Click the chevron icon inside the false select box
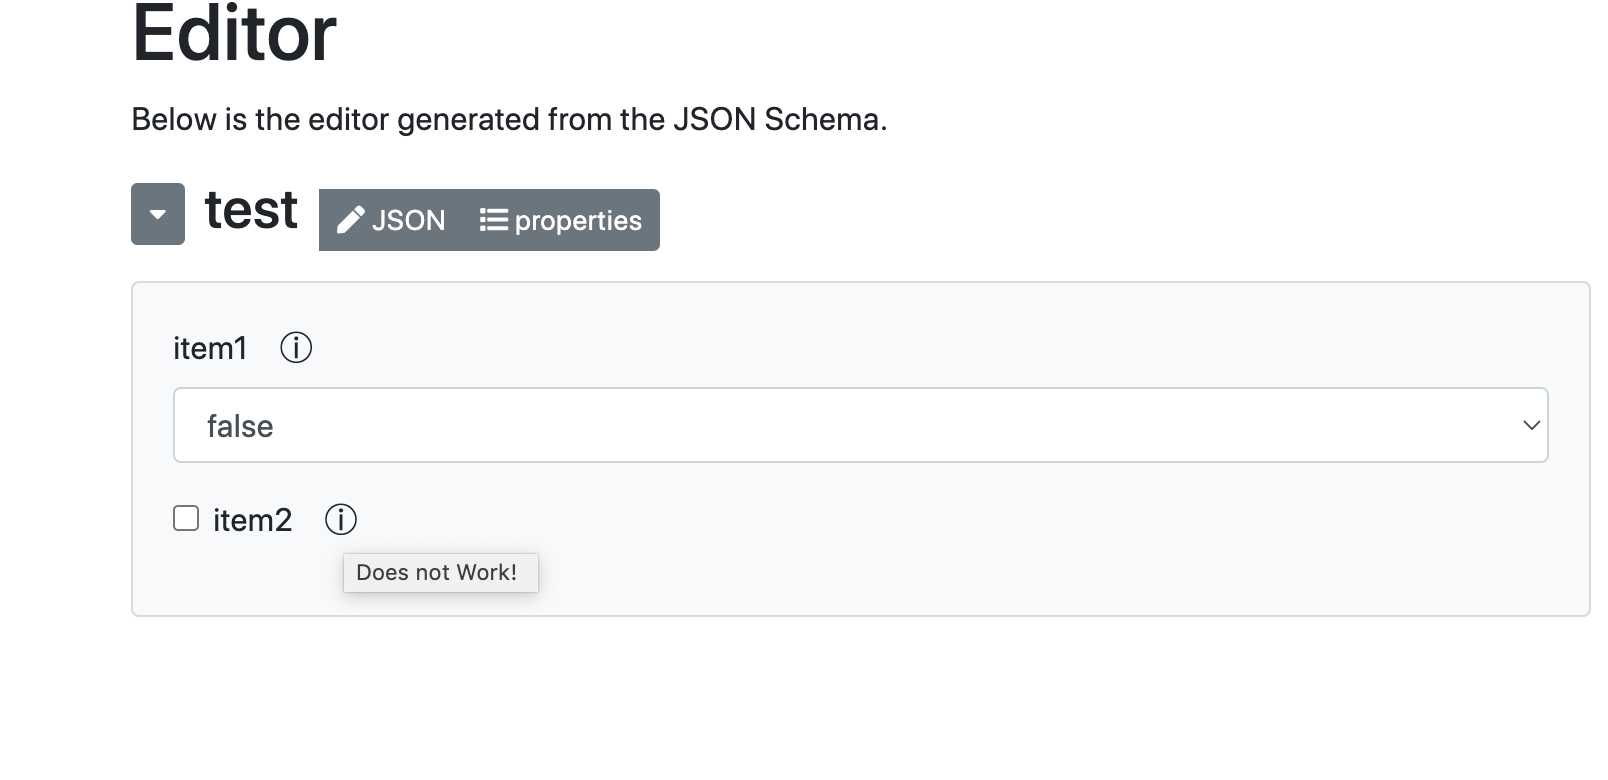 (1530, 427)
